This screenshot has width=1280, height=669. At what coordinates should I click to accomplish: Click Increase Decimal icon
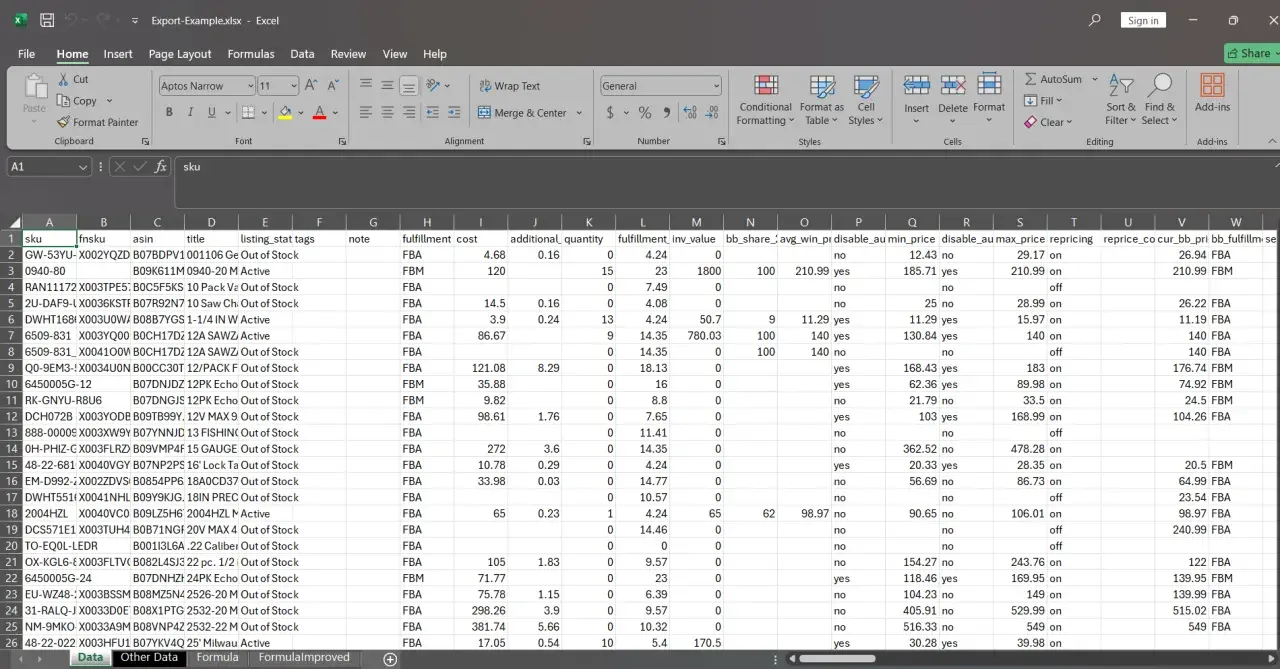689,113
